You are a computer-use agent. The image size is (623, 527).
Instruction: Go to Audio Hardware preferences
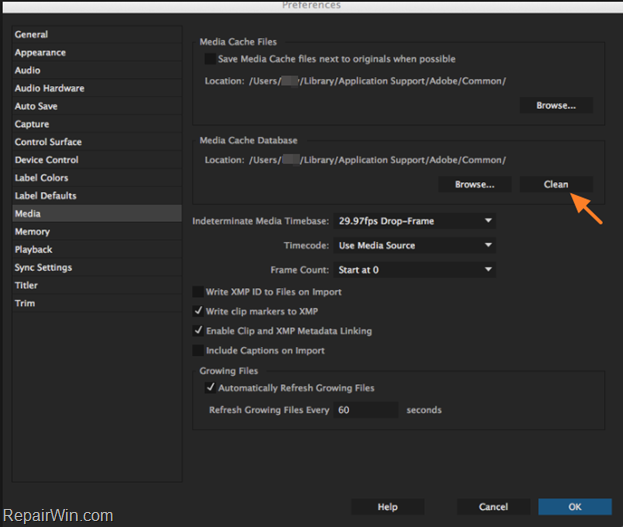97,88
